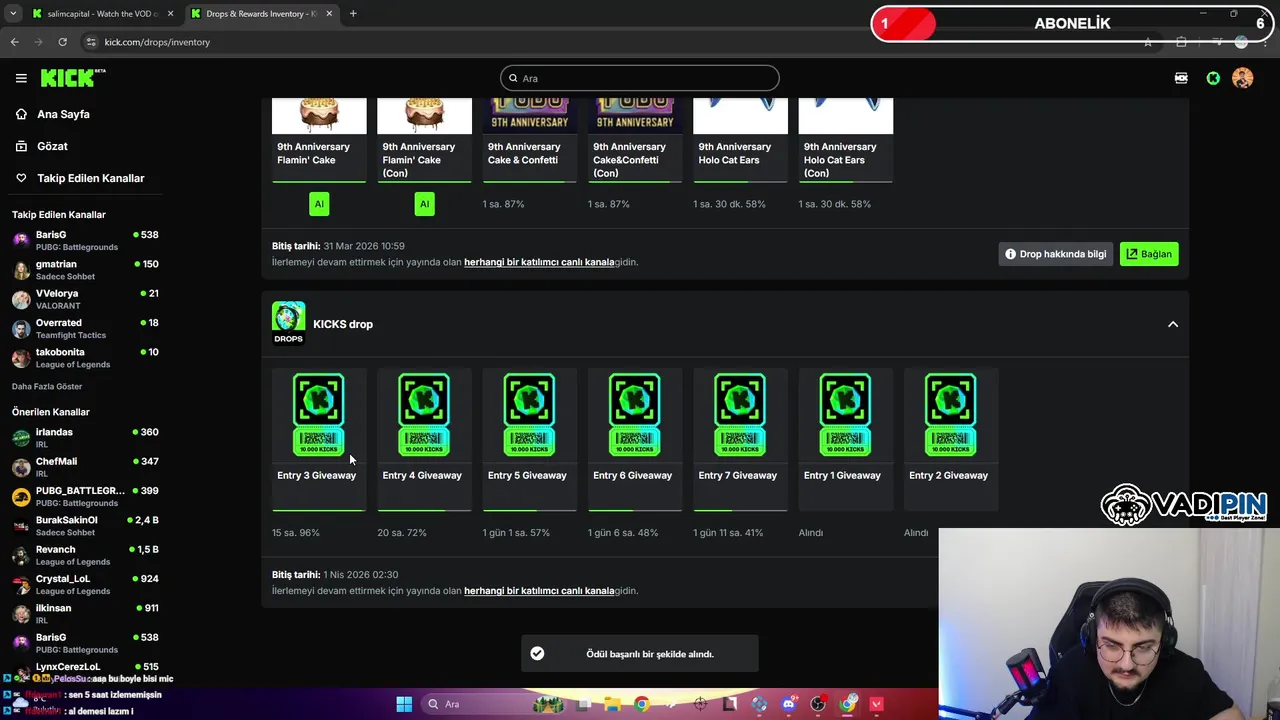Image resolution: width=1280 pixels, height=720 pixels.
Task: Click Entry 4 Giveaway progress bar
Action: [424, 510]
